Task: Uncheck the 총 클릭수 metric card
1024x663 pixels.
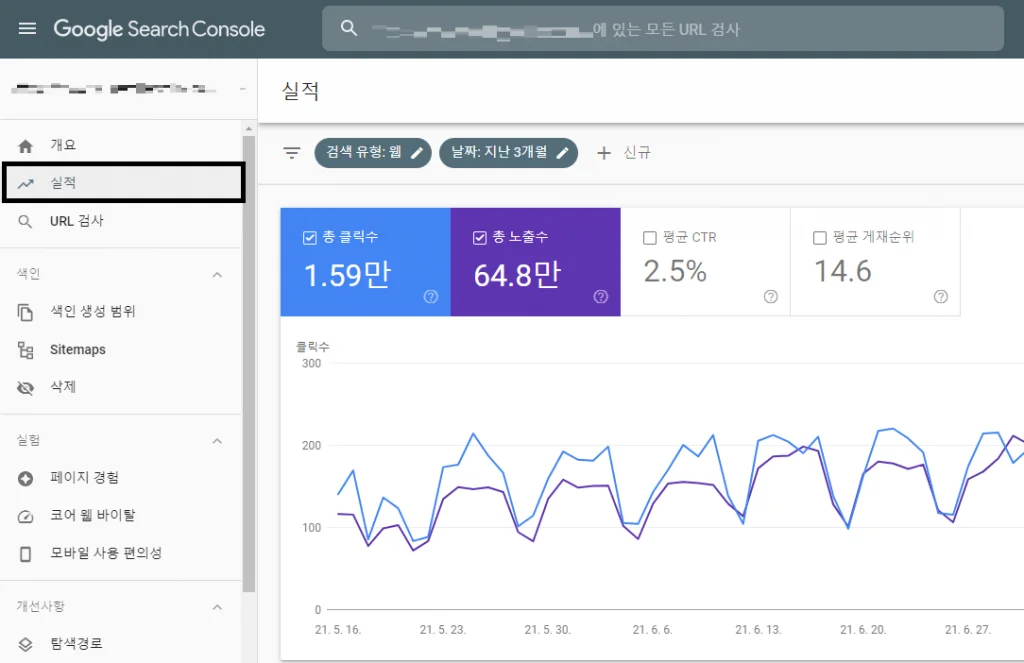Action: (309, 236)
